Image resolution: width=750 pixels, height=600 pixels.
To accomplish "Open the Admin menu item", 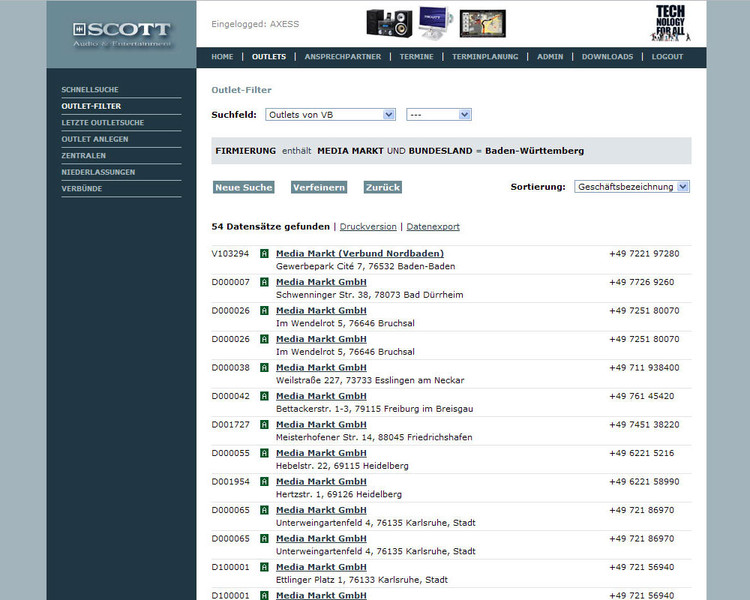I will [550, 56].
